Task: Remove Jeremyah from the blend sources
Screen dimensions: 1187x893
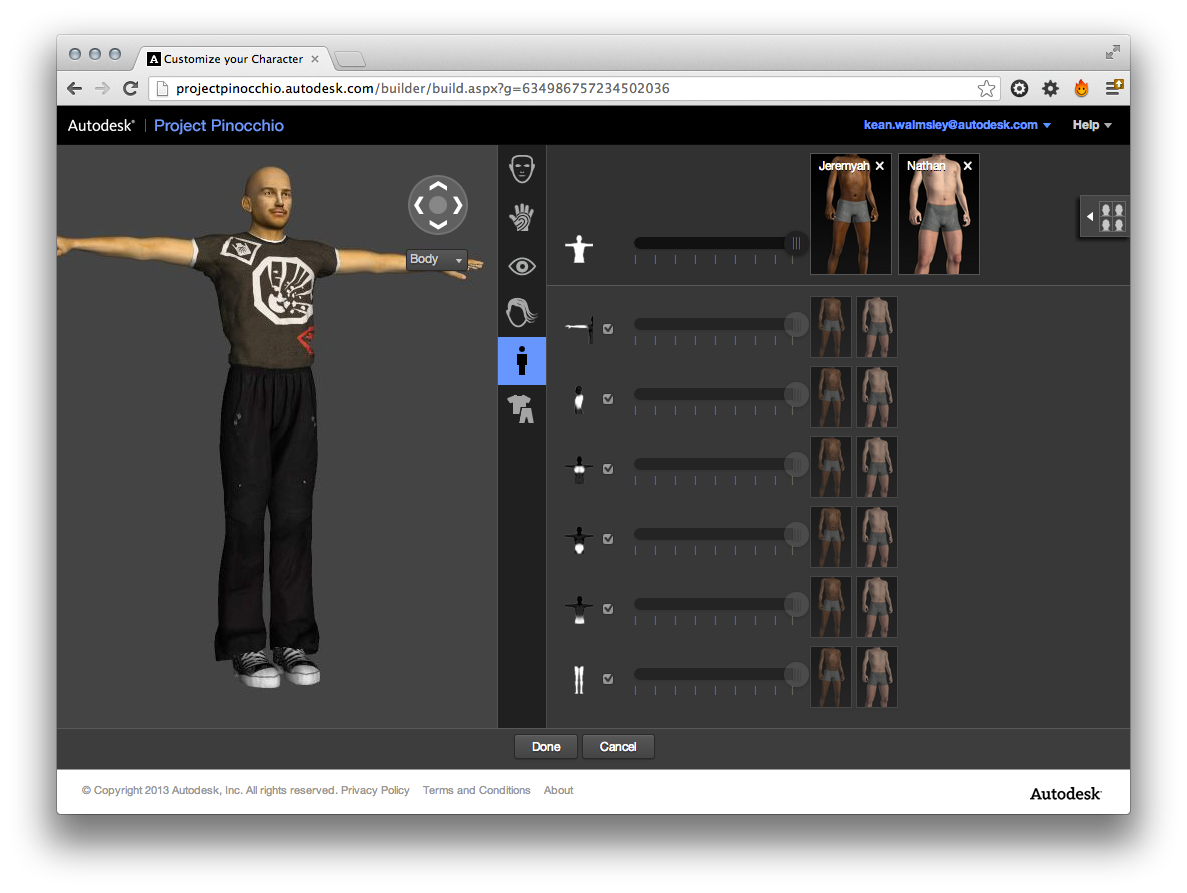Action: click(880, 166)
